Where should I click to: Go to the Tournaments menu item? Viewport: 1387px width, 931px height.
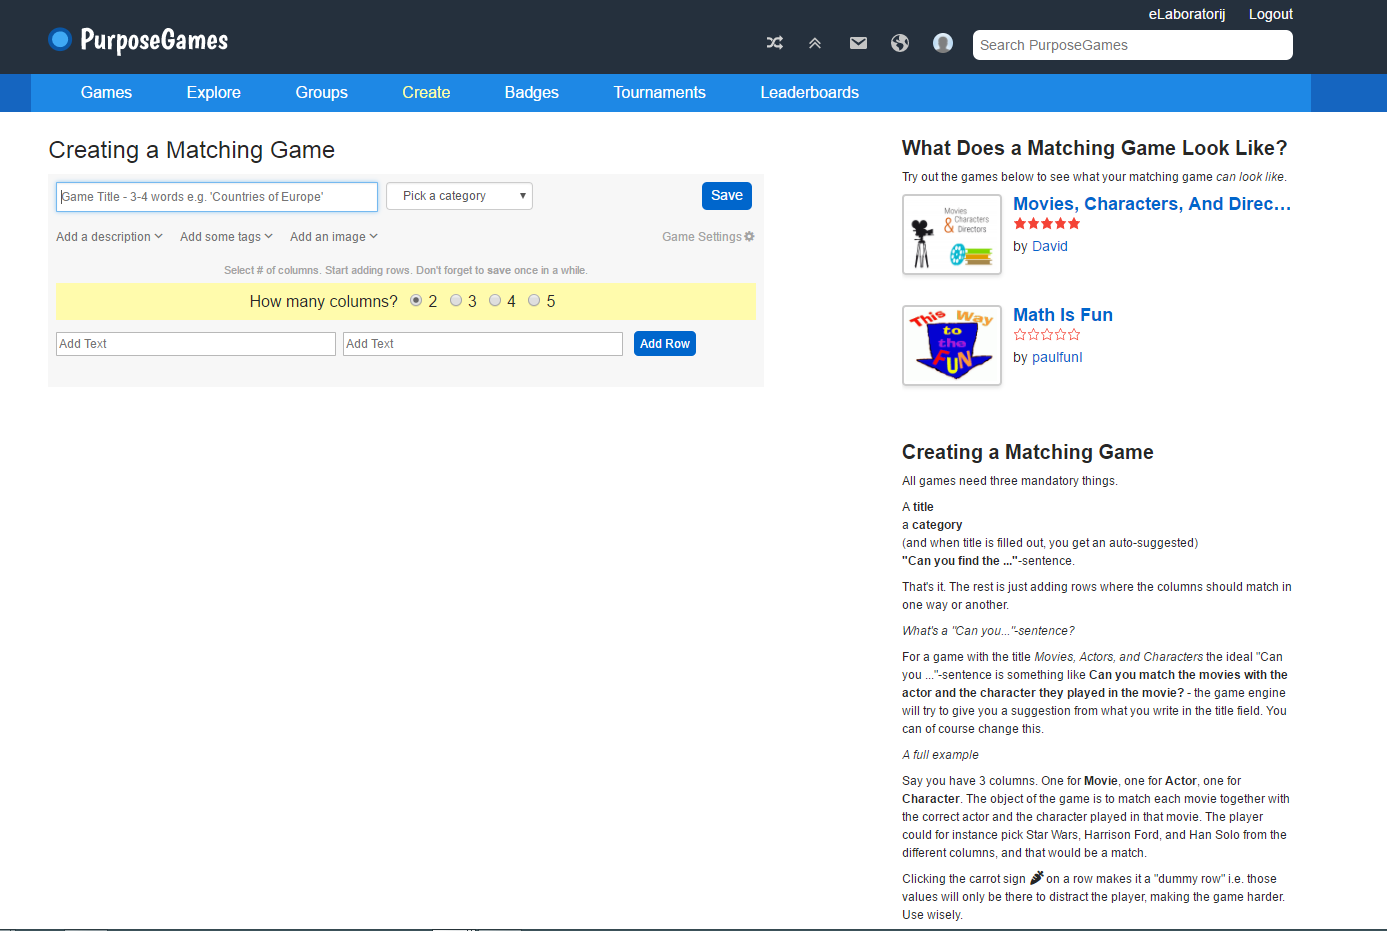[659, 93]
